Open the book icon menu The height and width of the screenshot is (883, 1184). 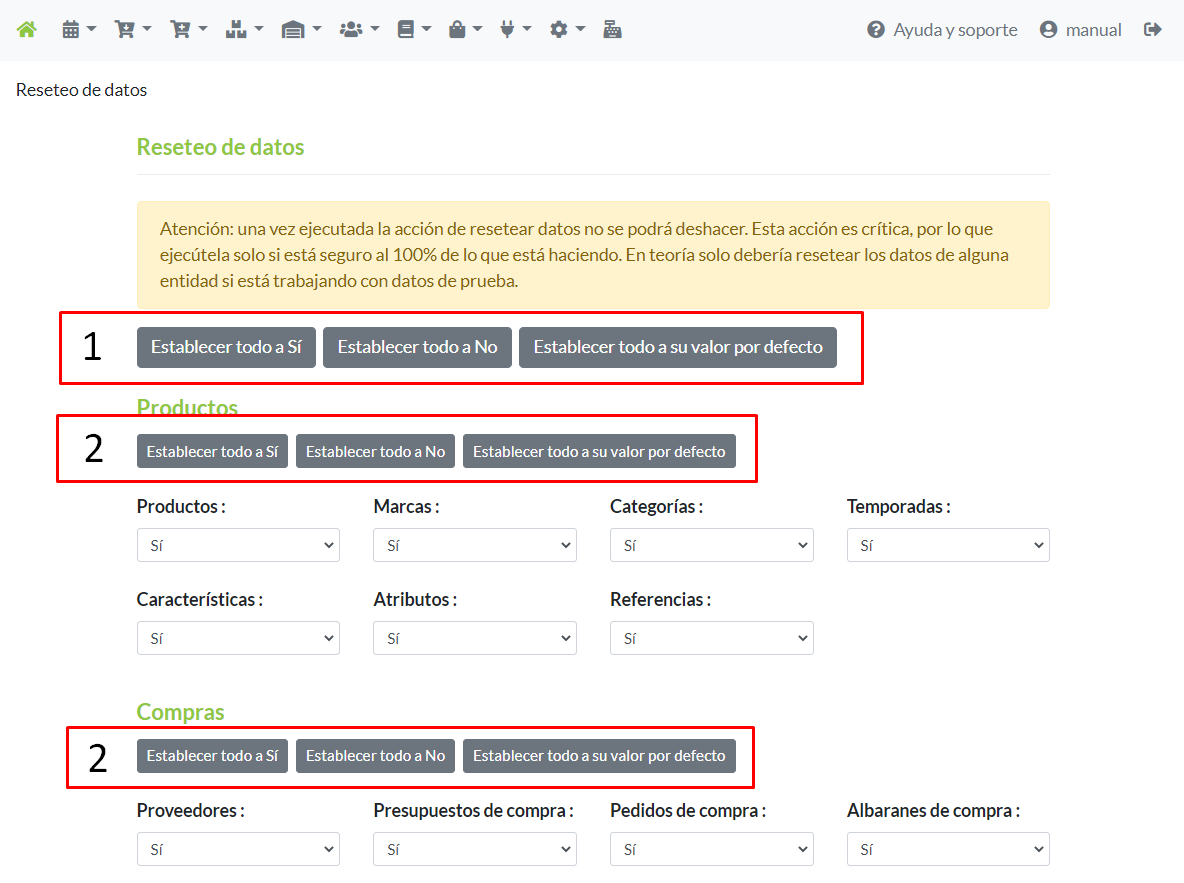pyautogui.click(x=413, y=30)
